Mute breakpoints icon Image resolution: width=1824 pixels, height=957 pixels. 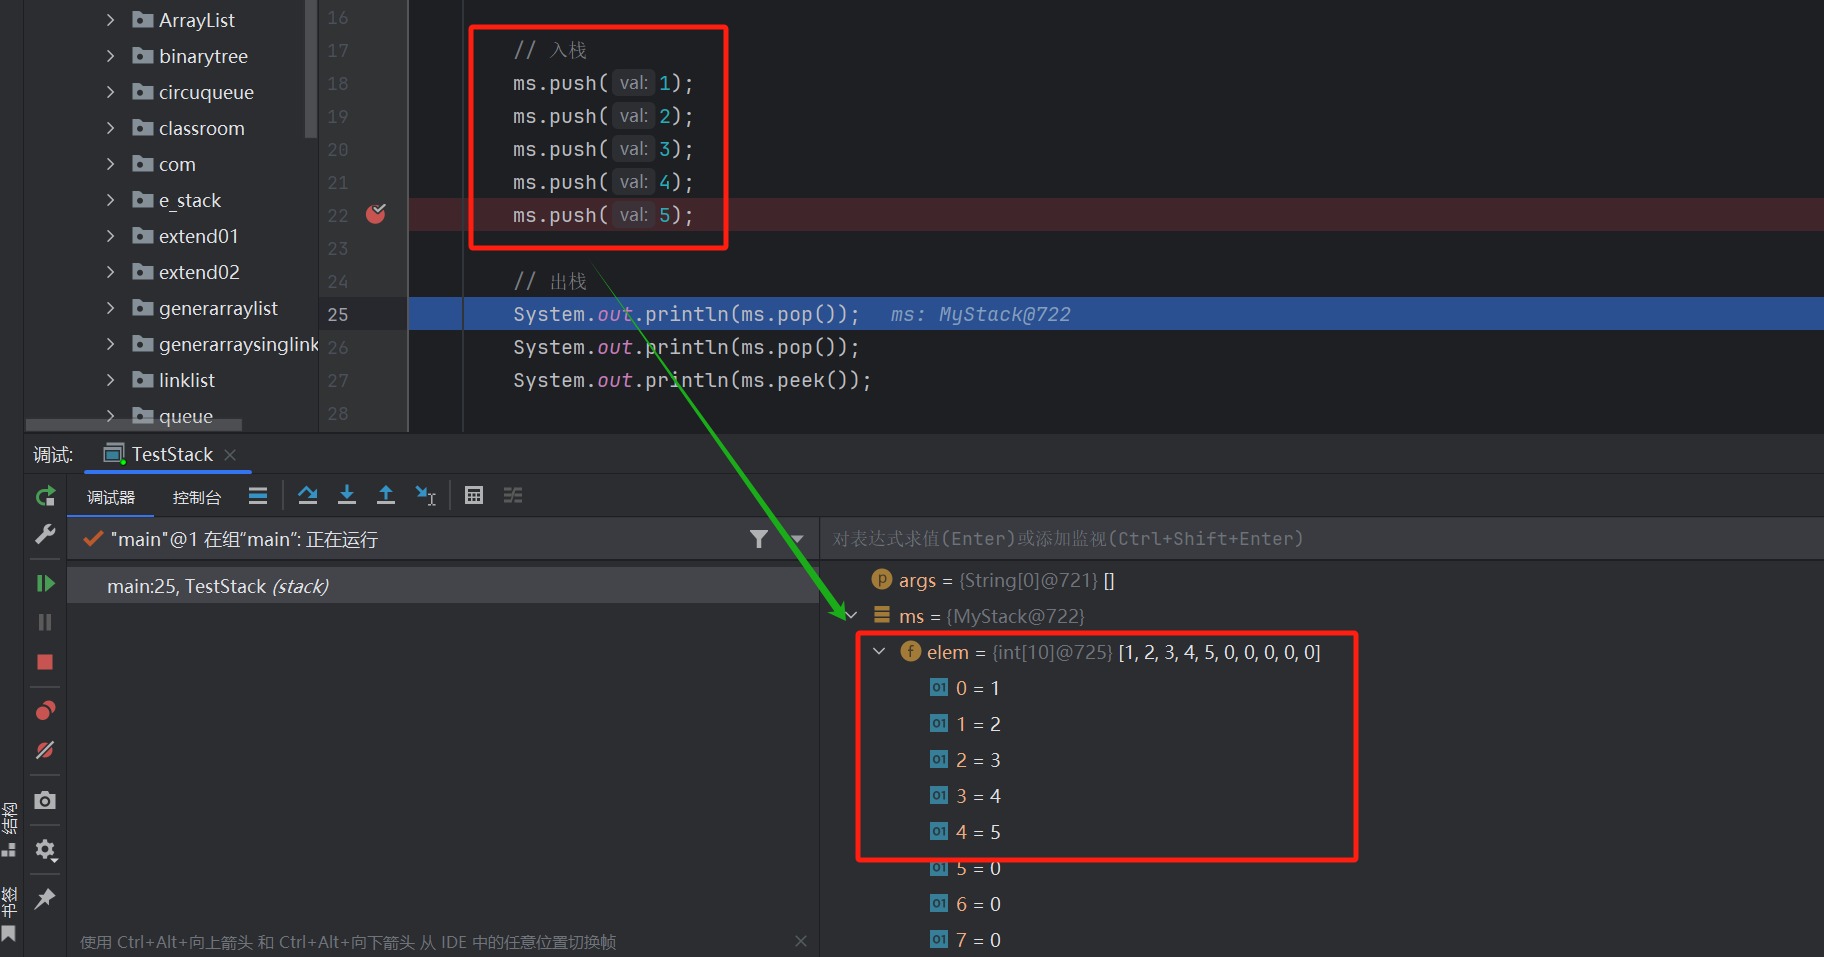45,750
